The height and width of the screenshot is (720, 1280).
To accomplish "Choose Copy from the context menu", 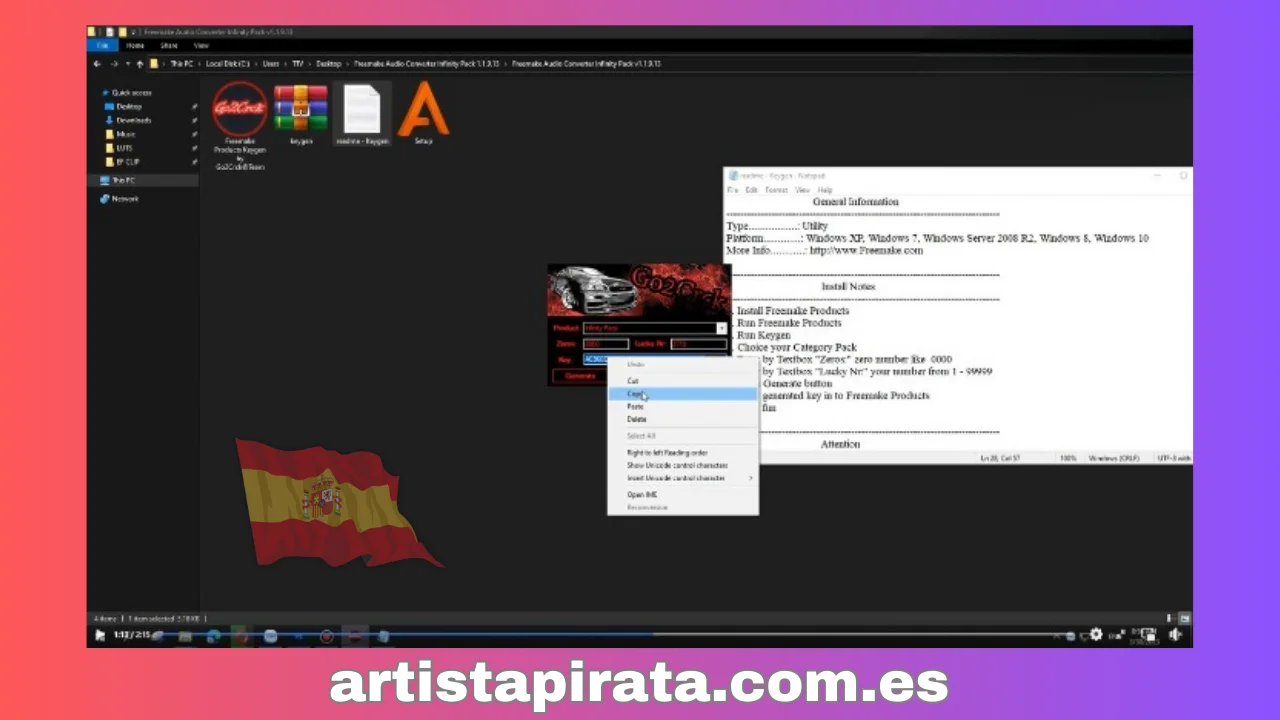I will (x=634, y=394).
